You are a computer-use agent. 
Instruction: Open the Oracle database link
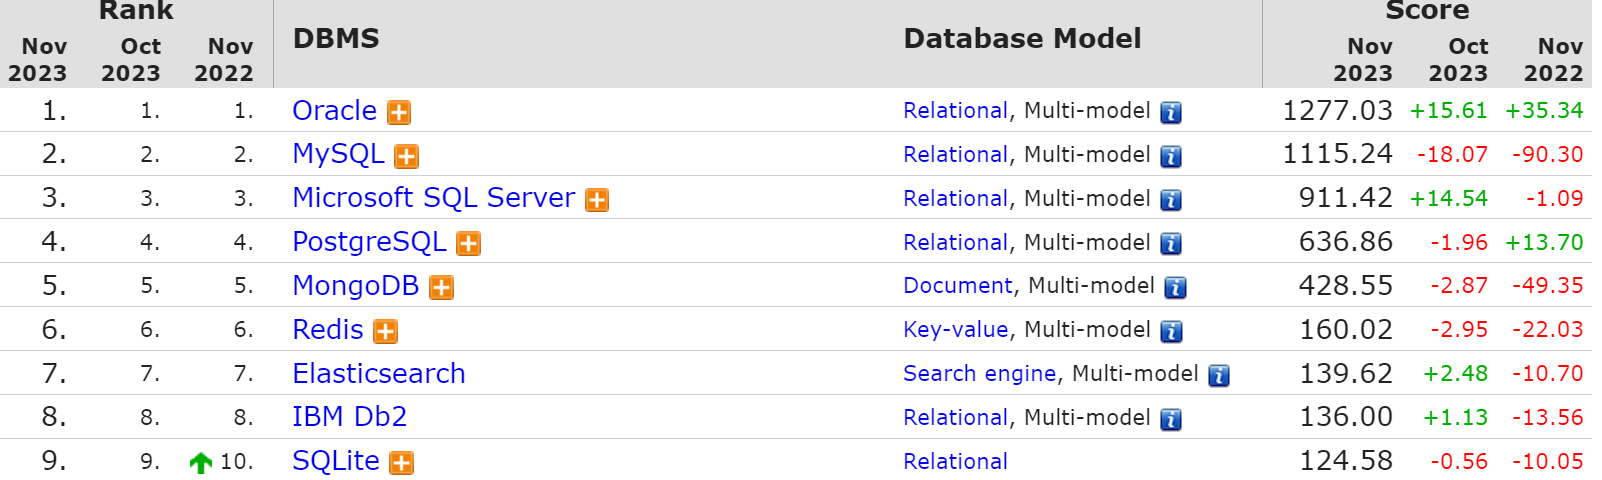(x=334, y=110)
